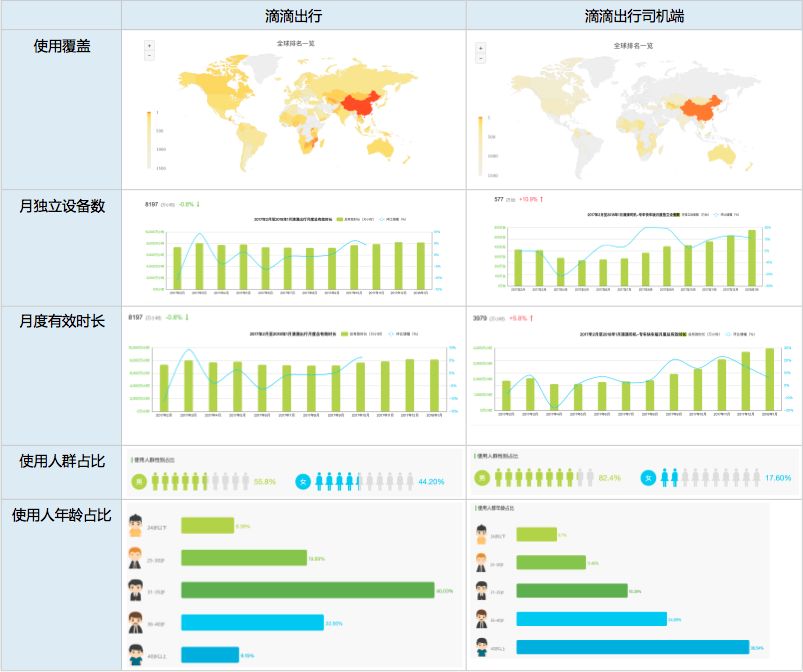Click the green 男 circle in 滴滴出行 gender row
The width and height of the screenshot is (803, 672).
pos(139,481)
